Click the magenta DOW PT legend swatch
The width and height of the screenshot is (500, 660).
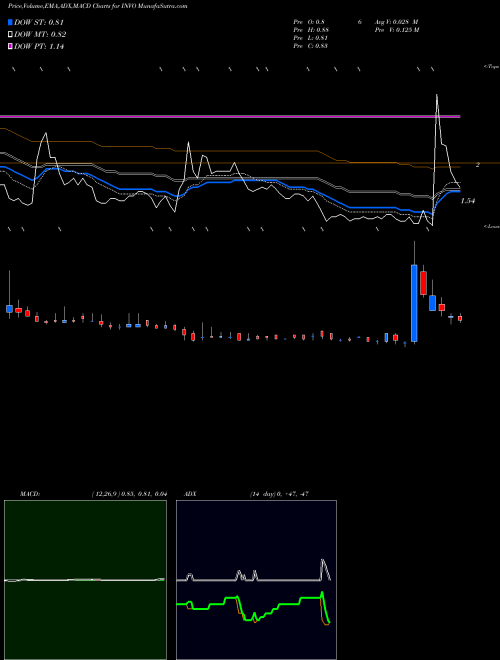10,46
